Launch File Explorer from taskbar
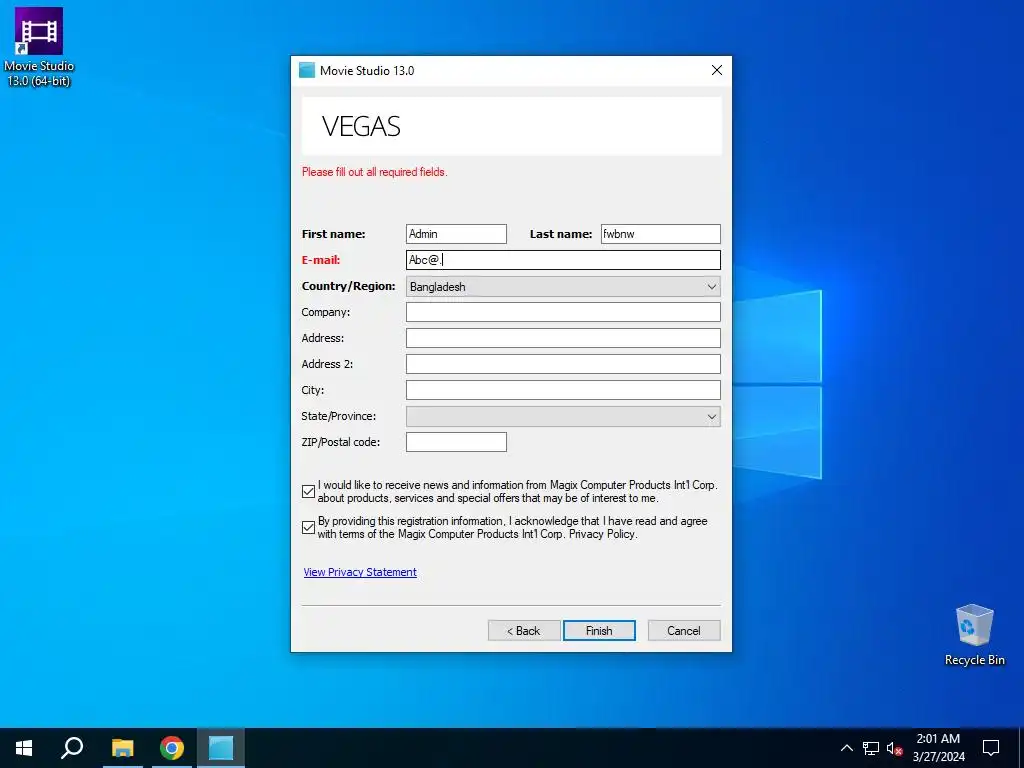 [122, 748]
